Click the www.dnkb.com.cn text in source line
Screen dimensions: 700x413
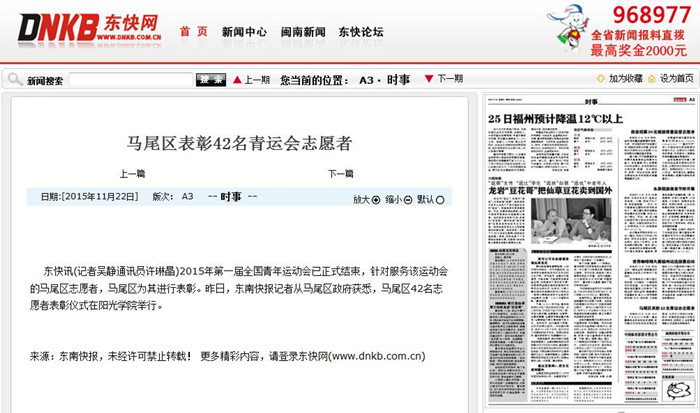pyautogui.click(x=377, y=356)
